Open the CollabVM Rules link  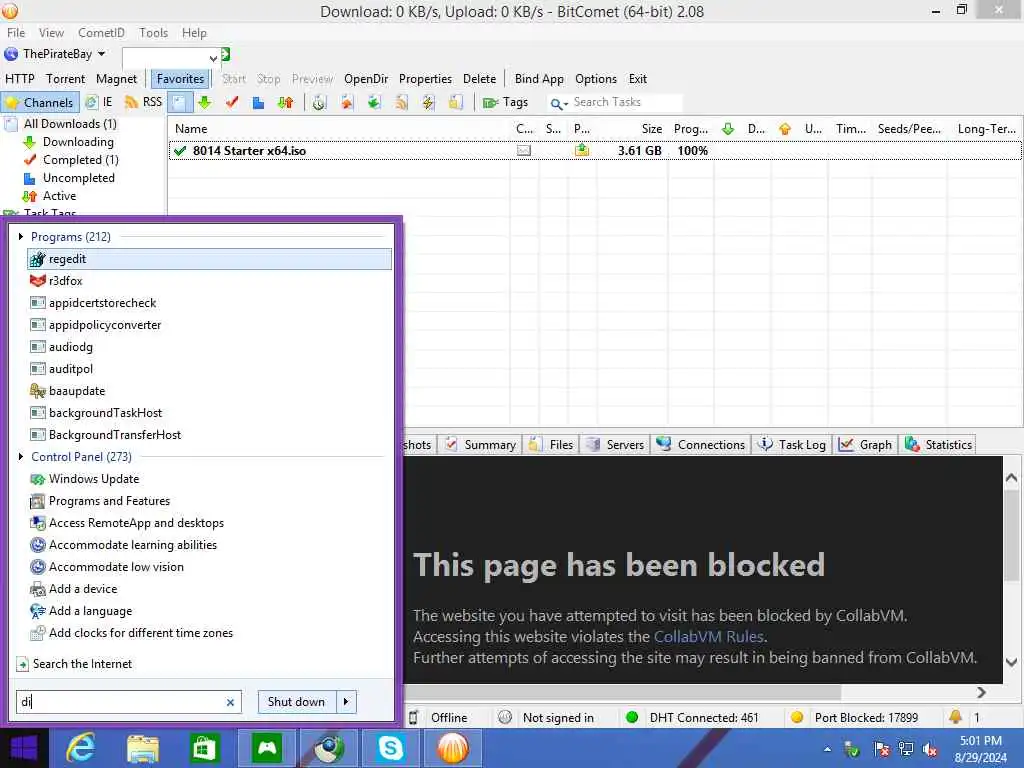point(709,637)
